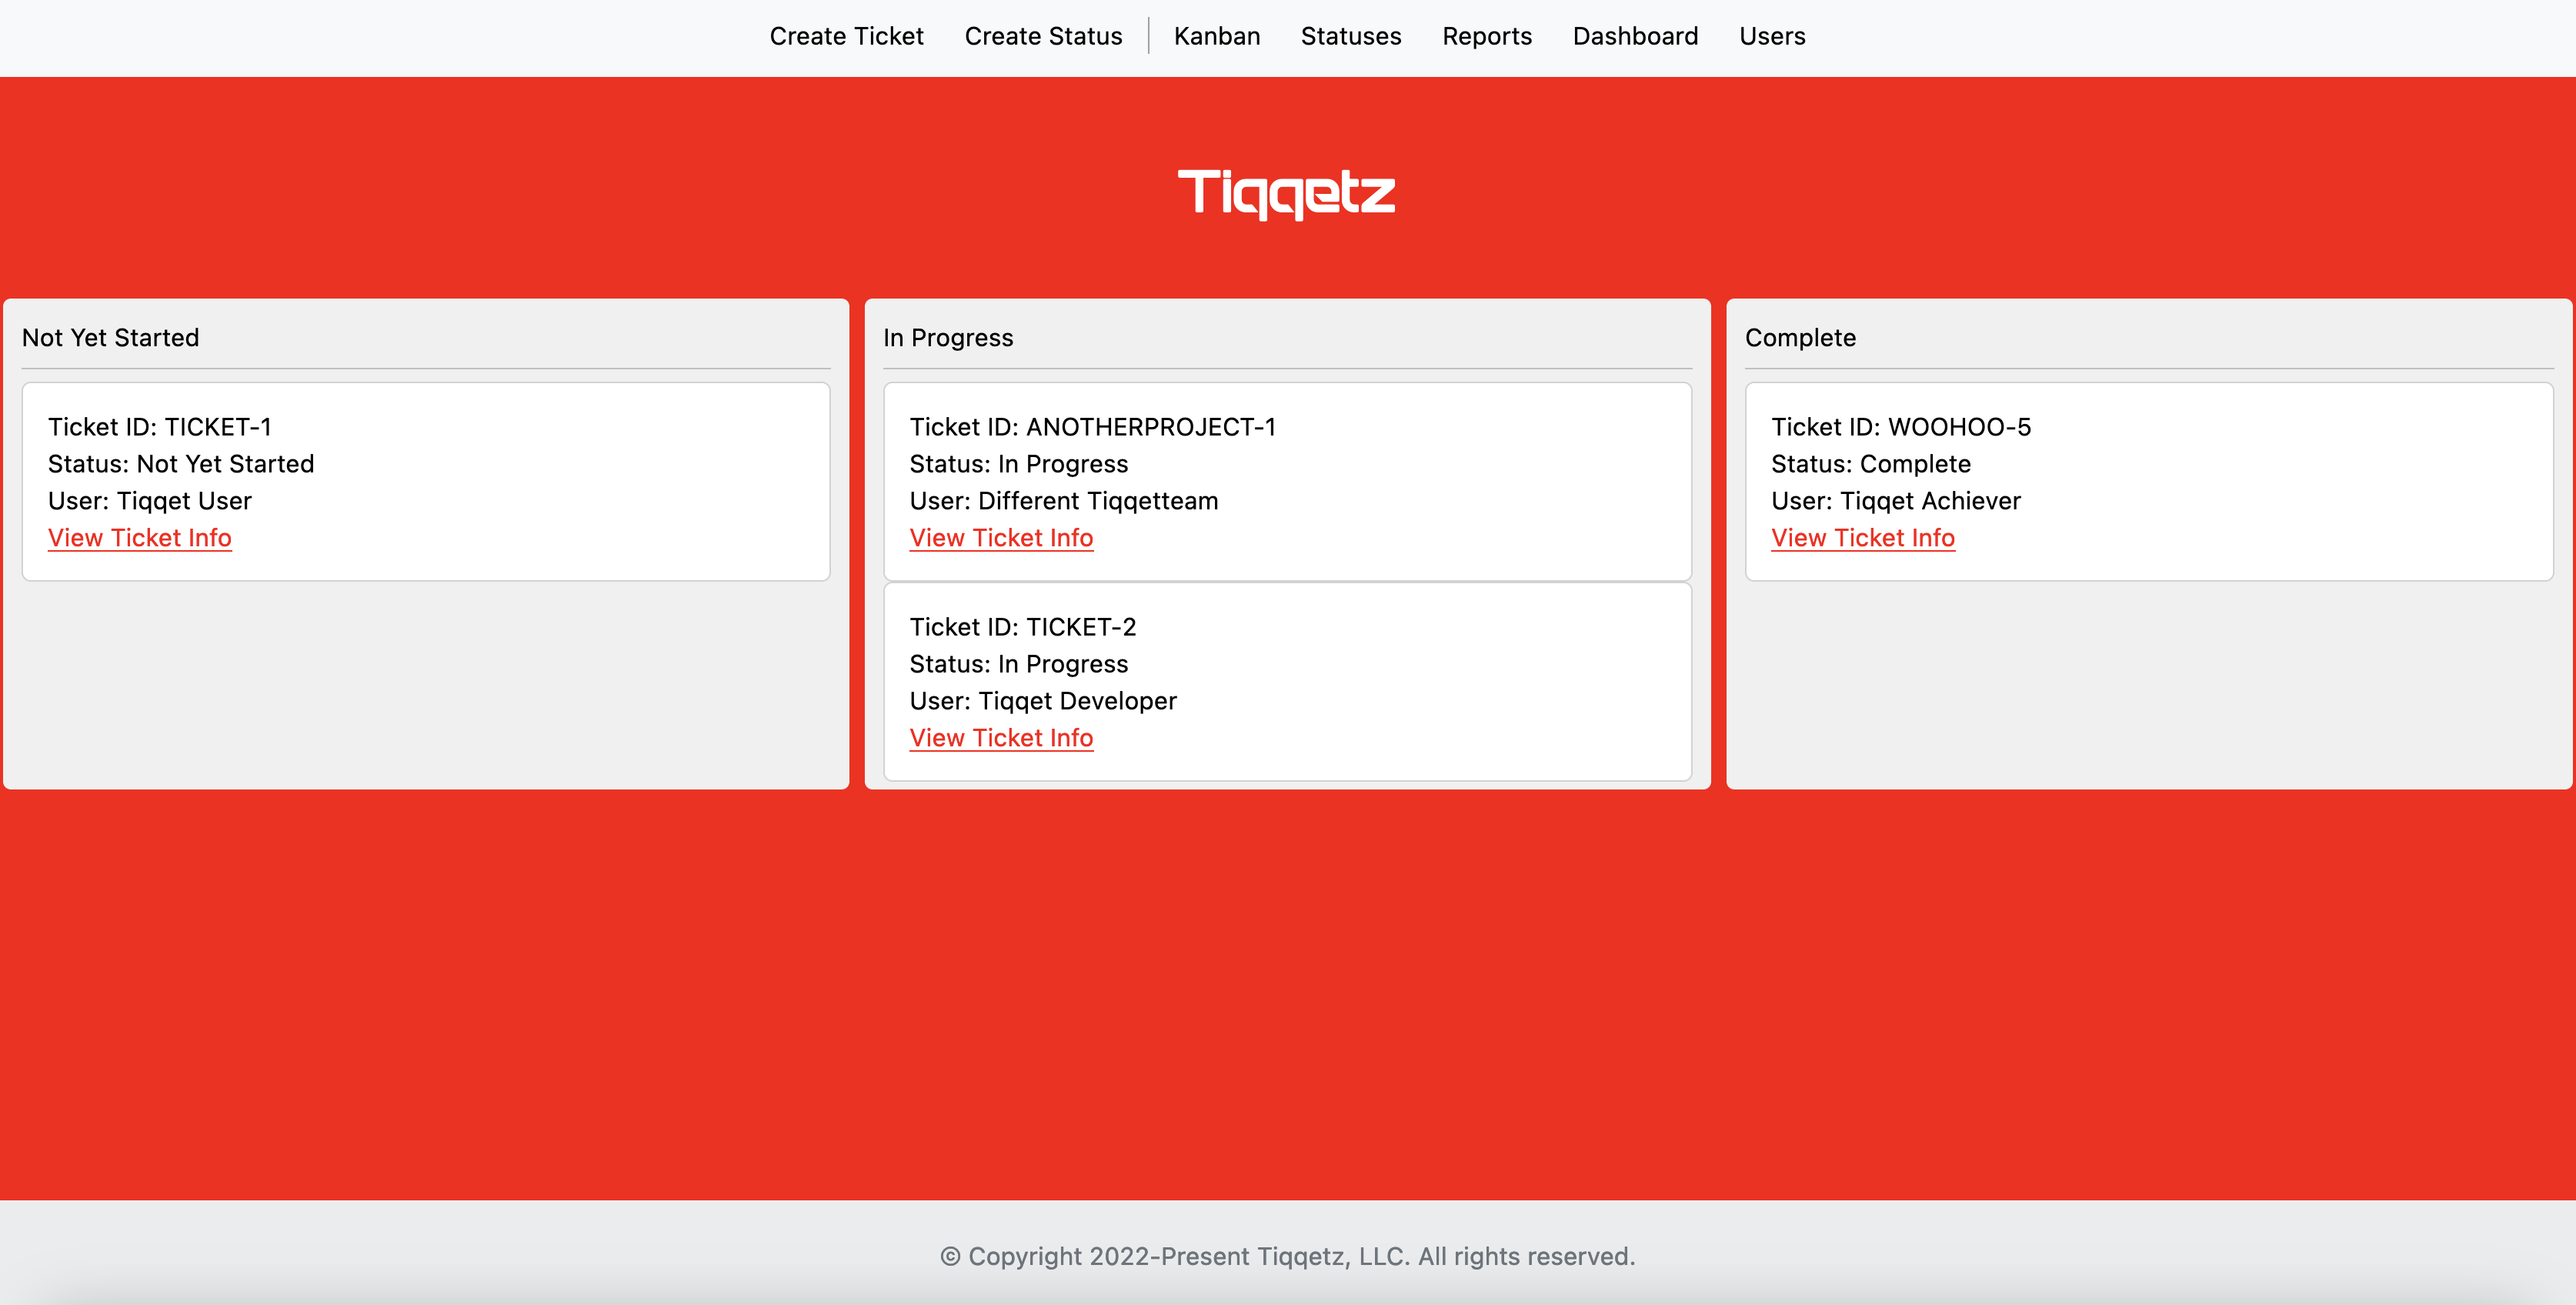The image size is (2576, 1305).
Task: Open the Users page
Action: (1772, 36)
